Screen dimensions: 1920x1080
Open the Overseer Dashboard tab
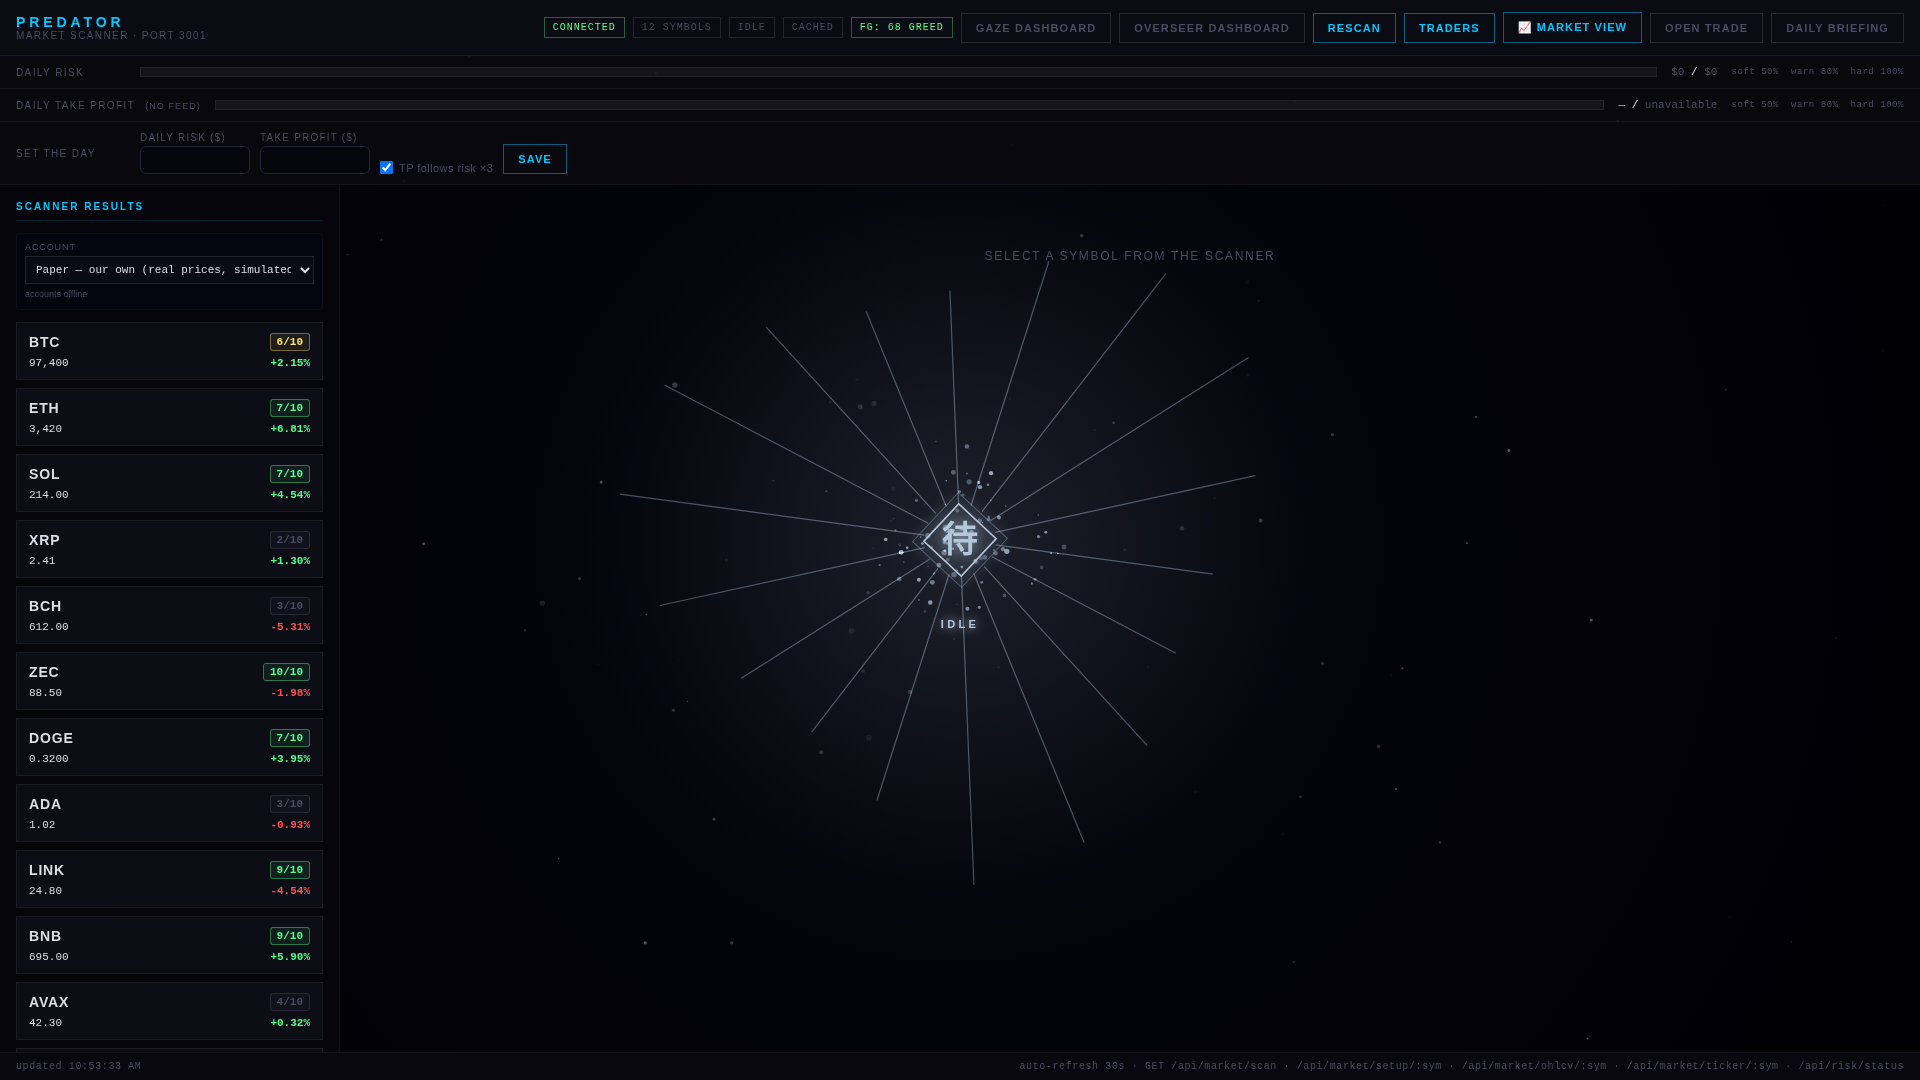pyautogui.click(x=1212, y=28)
